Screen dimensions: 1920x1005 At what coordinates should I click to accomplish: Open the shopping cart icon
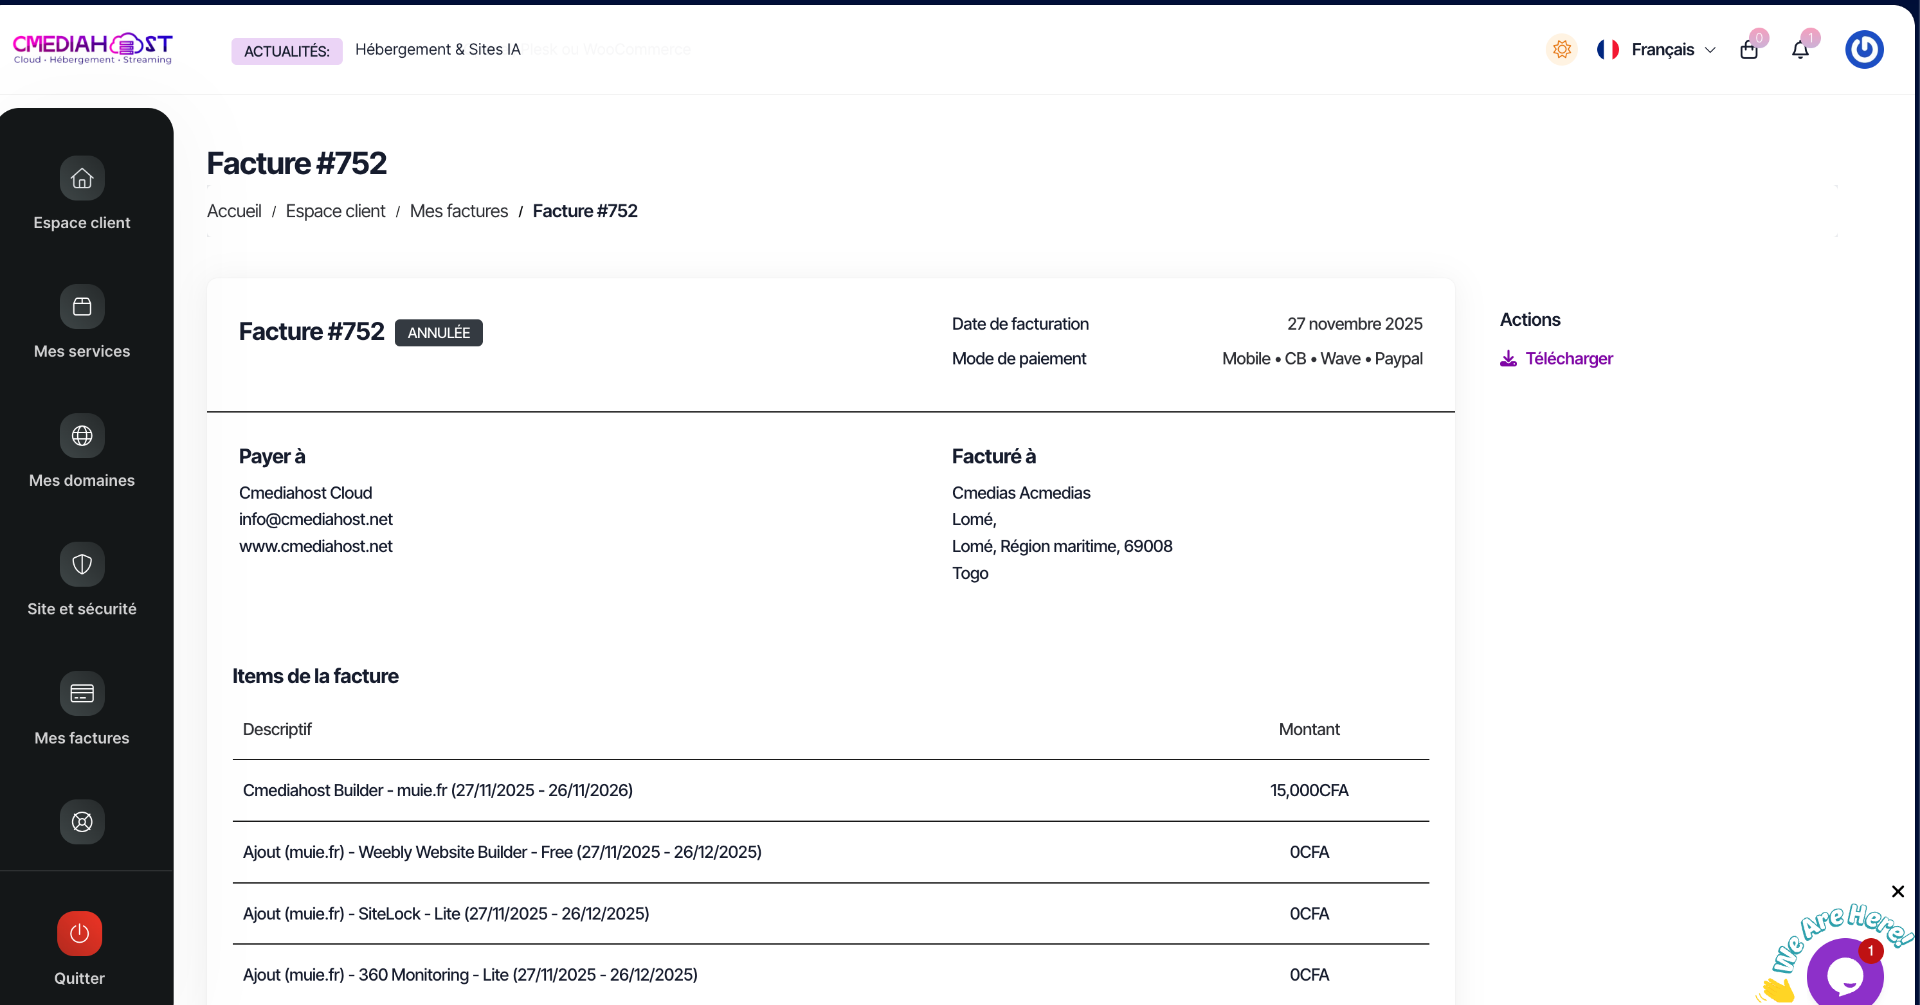[x=1749, y=50]
